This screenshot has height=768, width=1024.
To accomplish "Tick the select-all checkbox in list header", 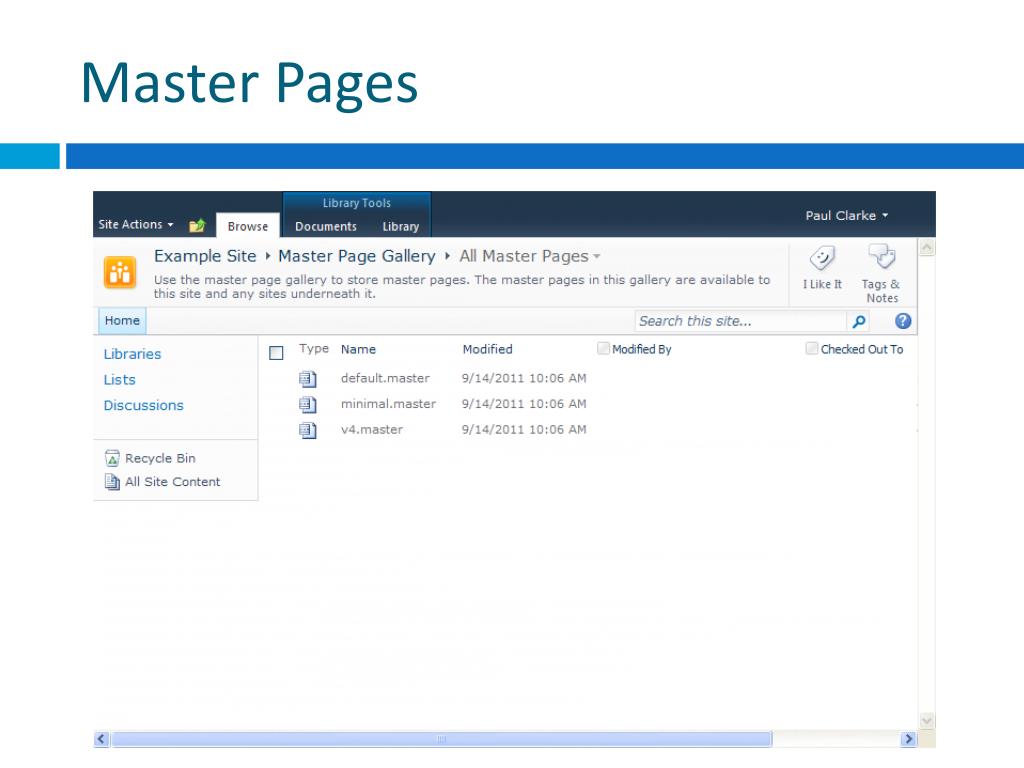I will 276,353.
